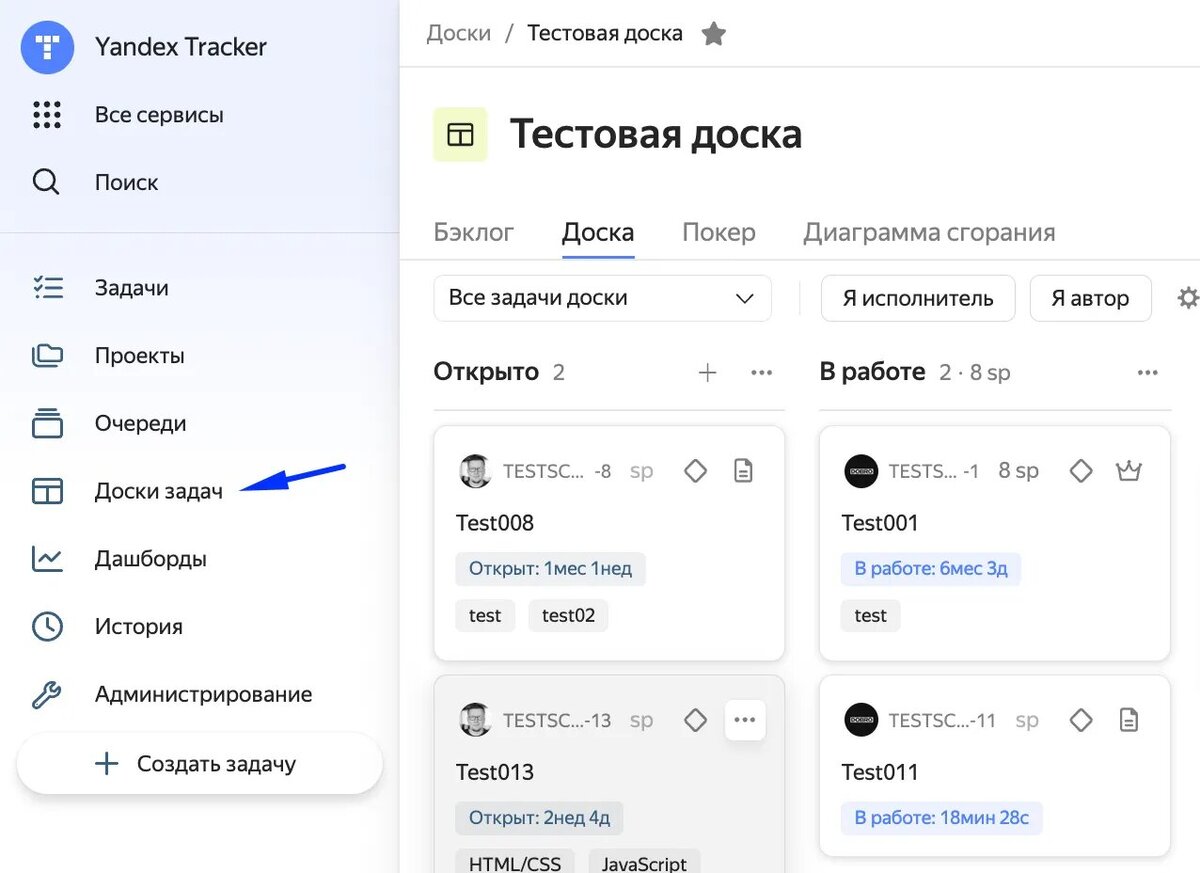This screenshot has height=873, width=1200.
Task: Click assignee avatar on Test008 card
Action: tap(475, 471)
